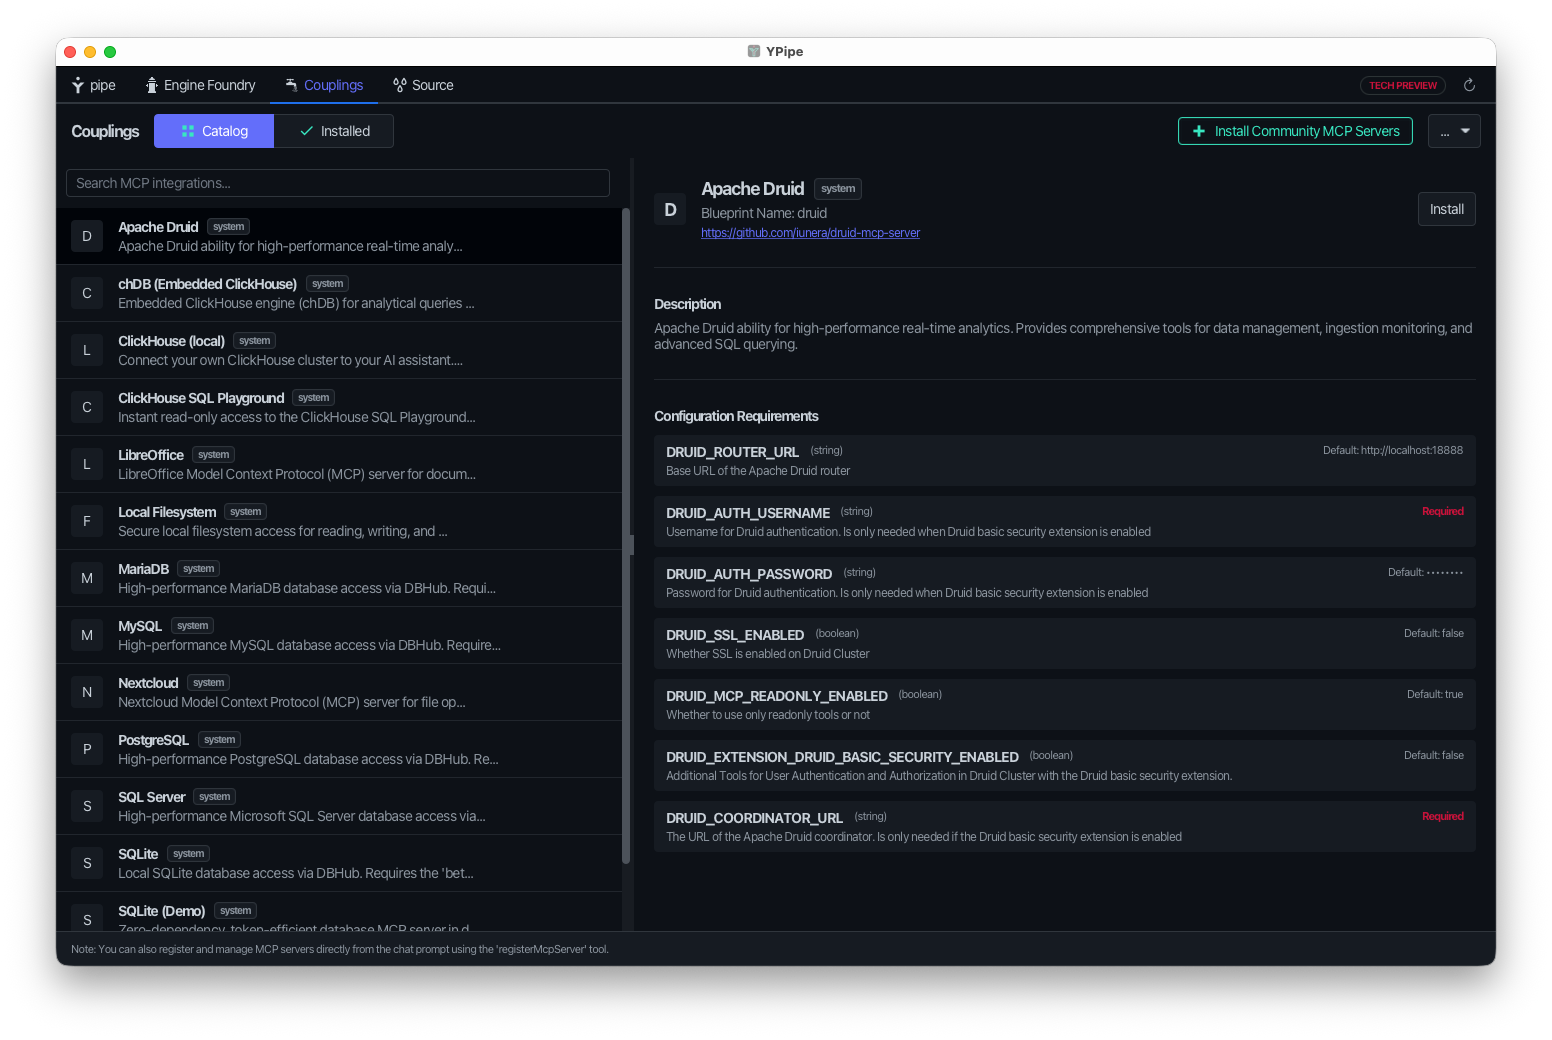Click the L icon of ClickHouse (local)
This screenshot has width=1552, height=1040.
tap(87, 350)
